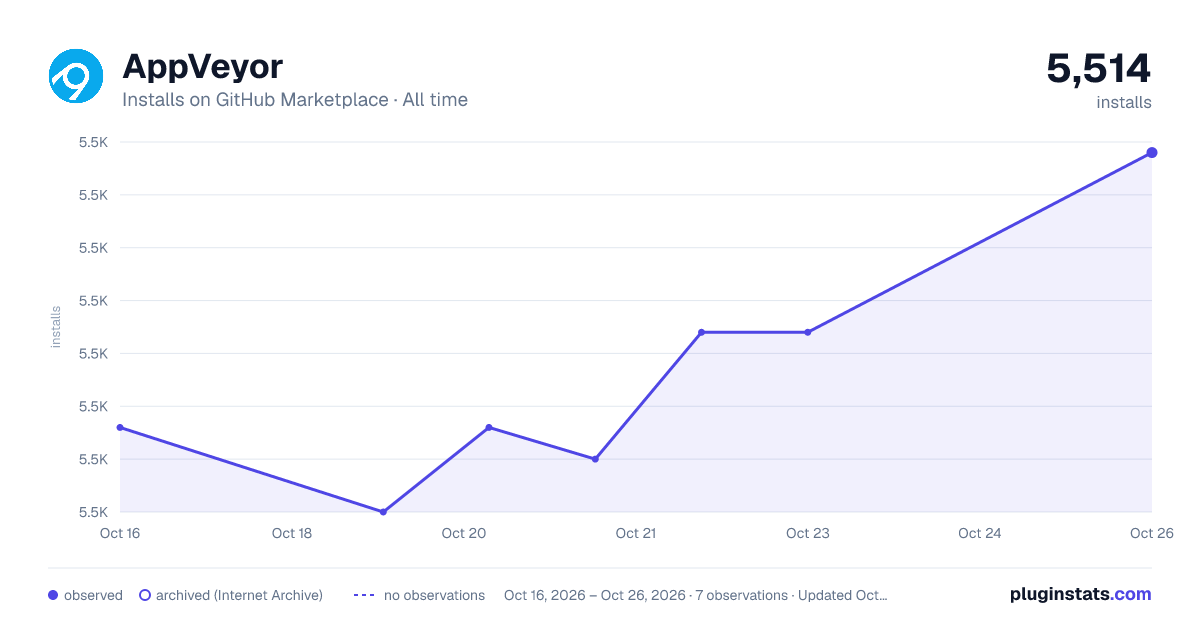Click the data point just after Oct 20
This screenshot has width=1200, height=630.
point(489,427)
